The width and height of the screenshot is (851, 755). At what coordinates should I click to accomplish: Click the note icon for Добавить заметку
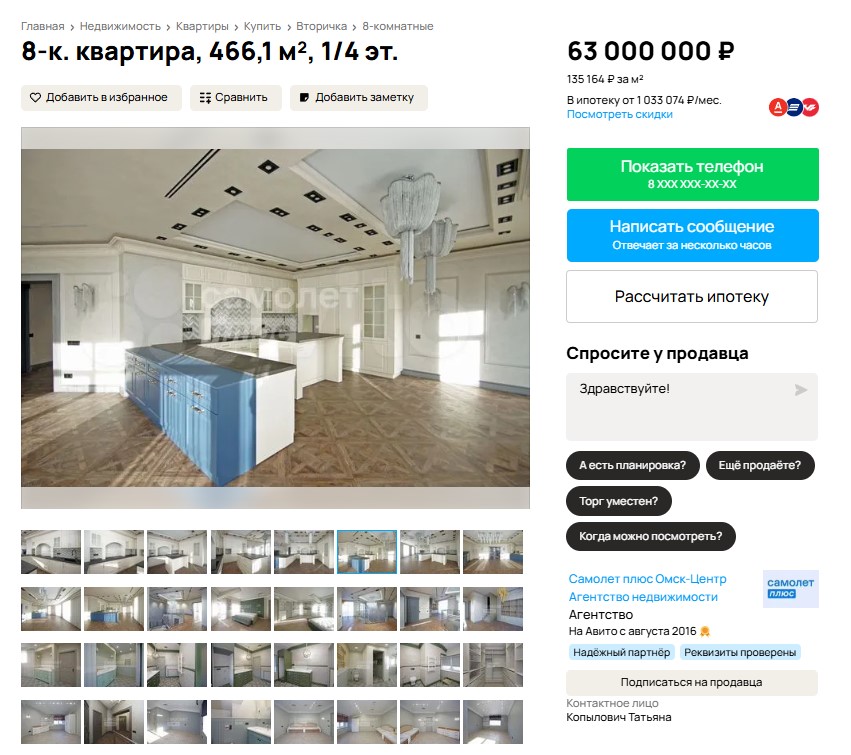[304, 98]
